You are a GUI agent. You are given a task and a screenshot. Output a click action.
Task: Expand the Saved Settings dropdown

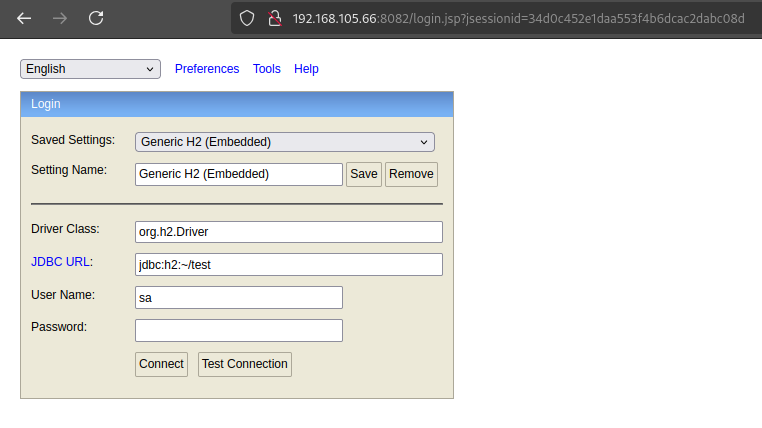[x=285, y=142]
